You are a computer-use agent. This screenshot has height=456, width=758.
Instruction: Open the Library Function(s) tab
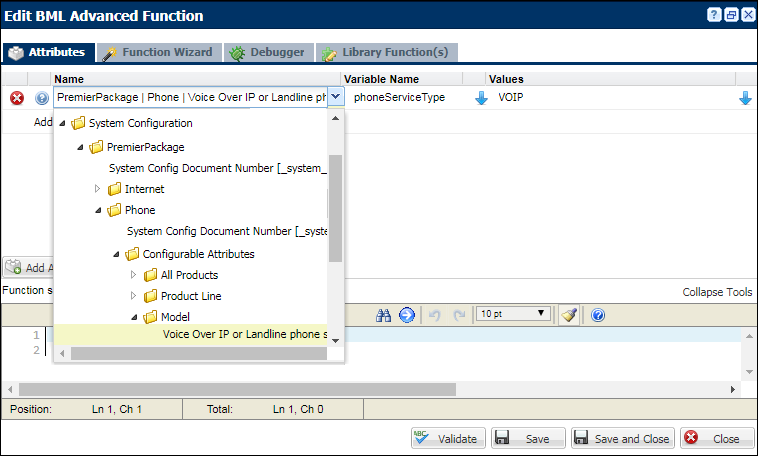pos(387,52)
